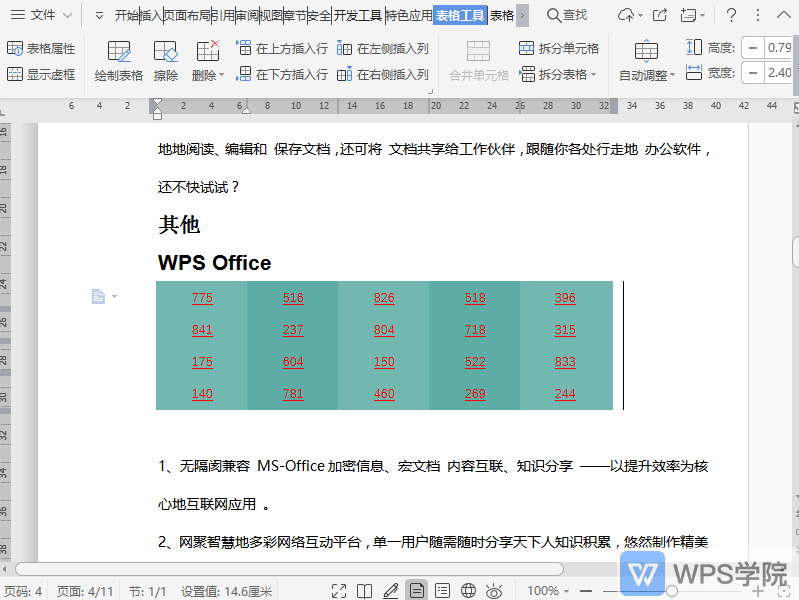799x600 pixels.
Task: Click the zoom slider handle
Action: pyautogui.click(x=672, y=591)
